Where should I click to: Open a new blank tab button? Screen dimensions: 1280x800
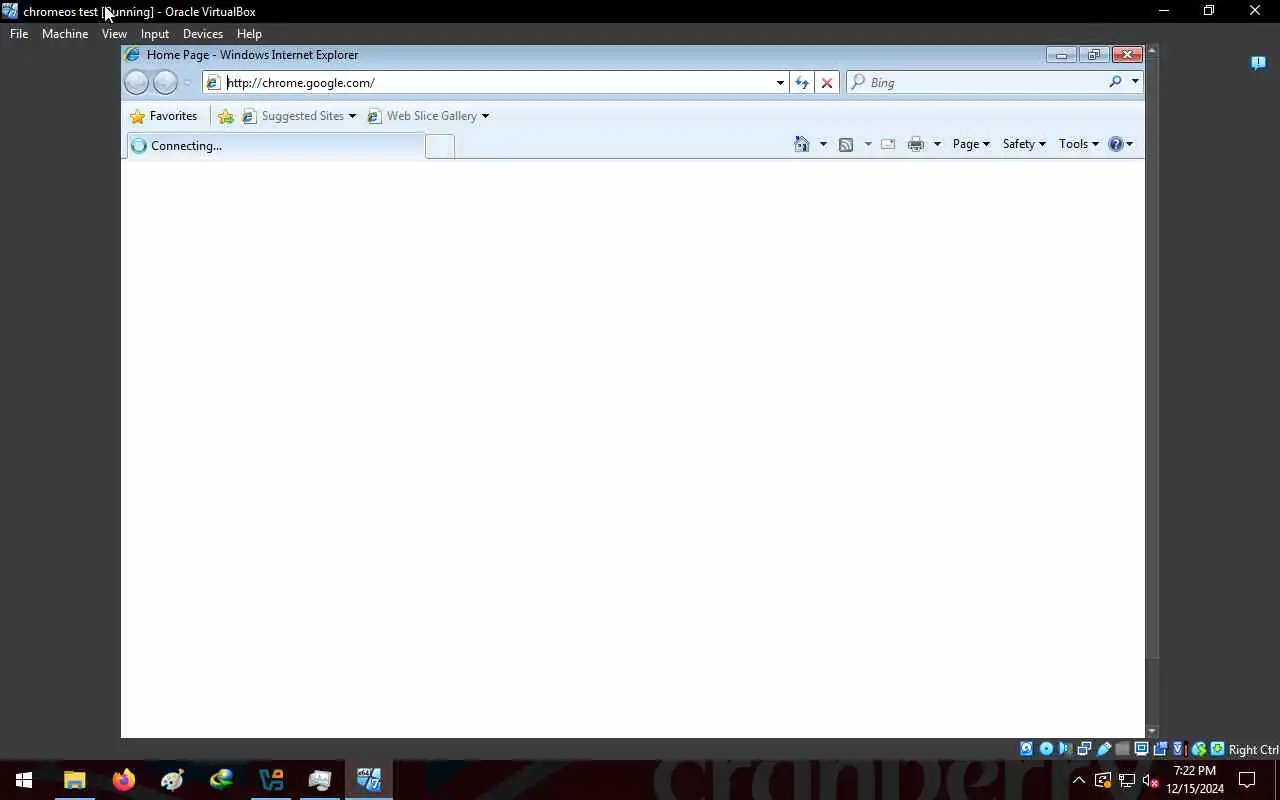[x=440, y=147]
